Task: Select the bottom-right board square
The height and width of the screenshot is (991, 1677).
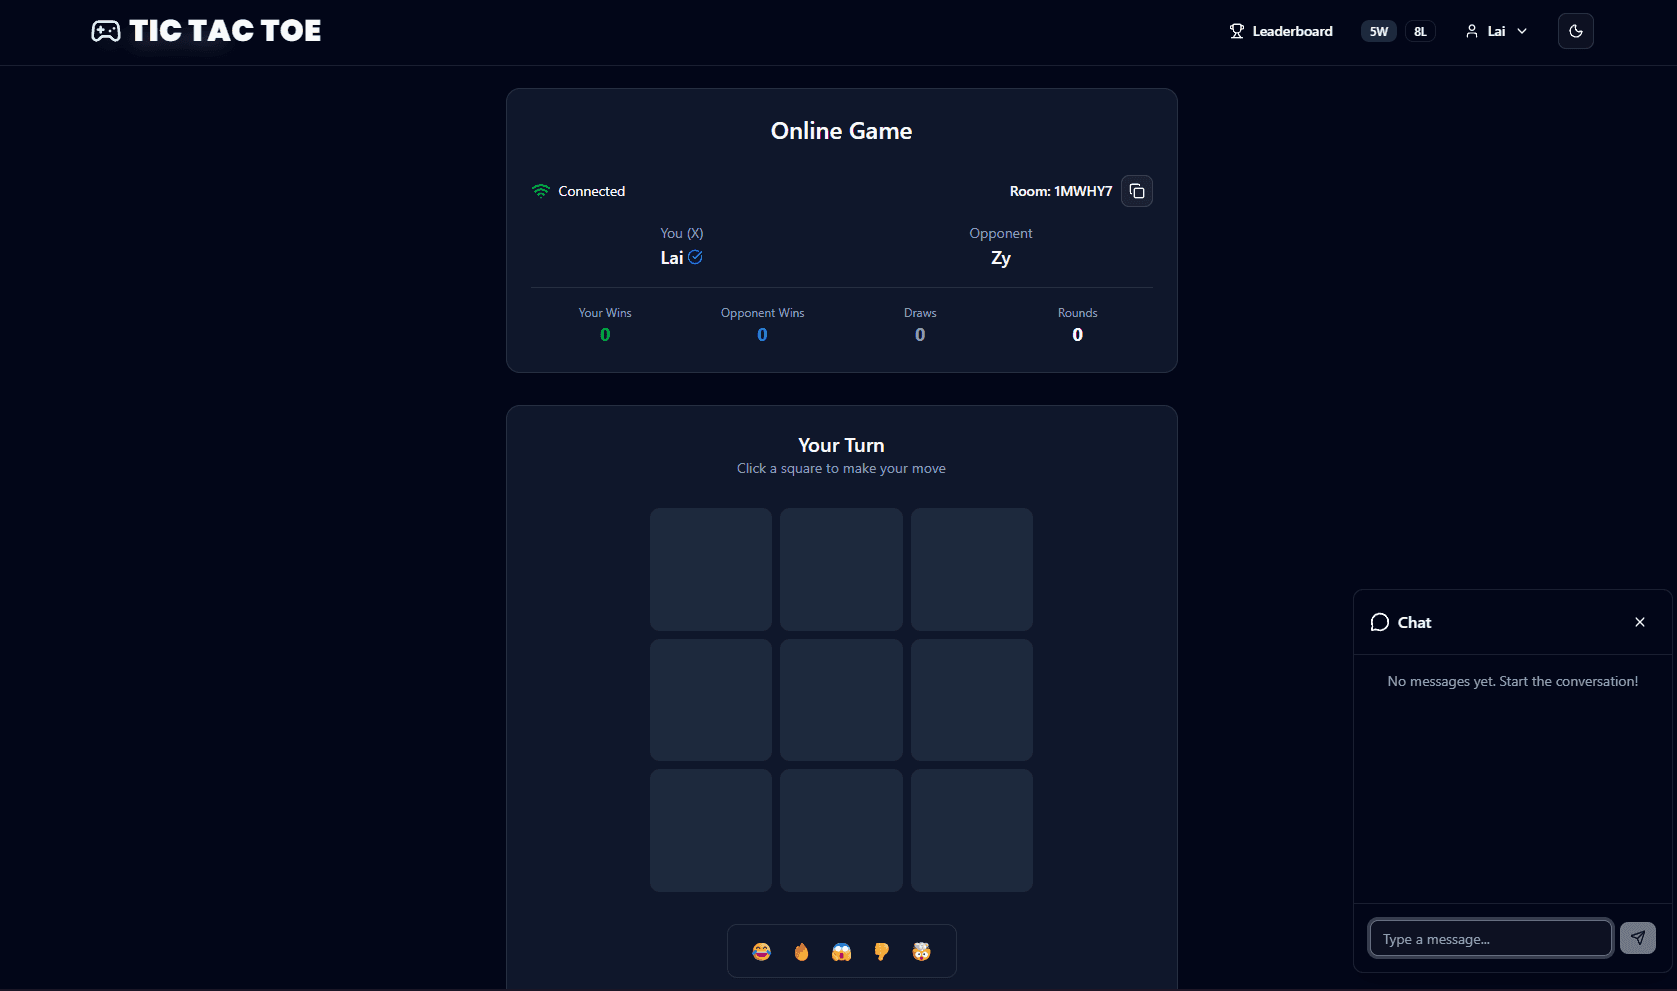Action: coord(971,830)
